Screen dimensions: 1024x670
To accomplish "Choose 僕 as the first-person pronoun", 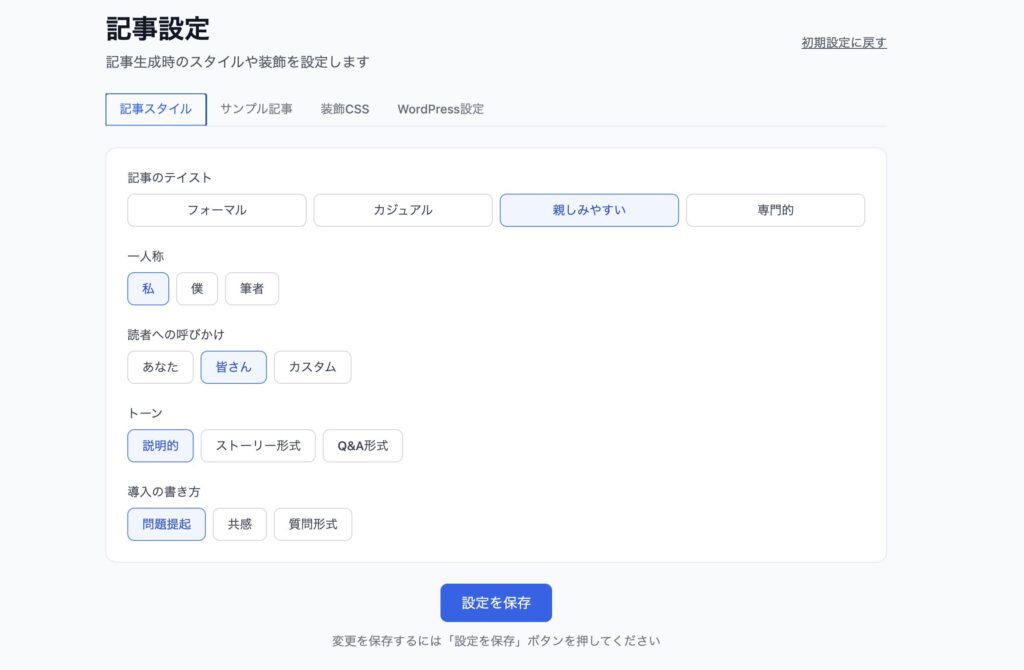I will (x=197, y=288).
